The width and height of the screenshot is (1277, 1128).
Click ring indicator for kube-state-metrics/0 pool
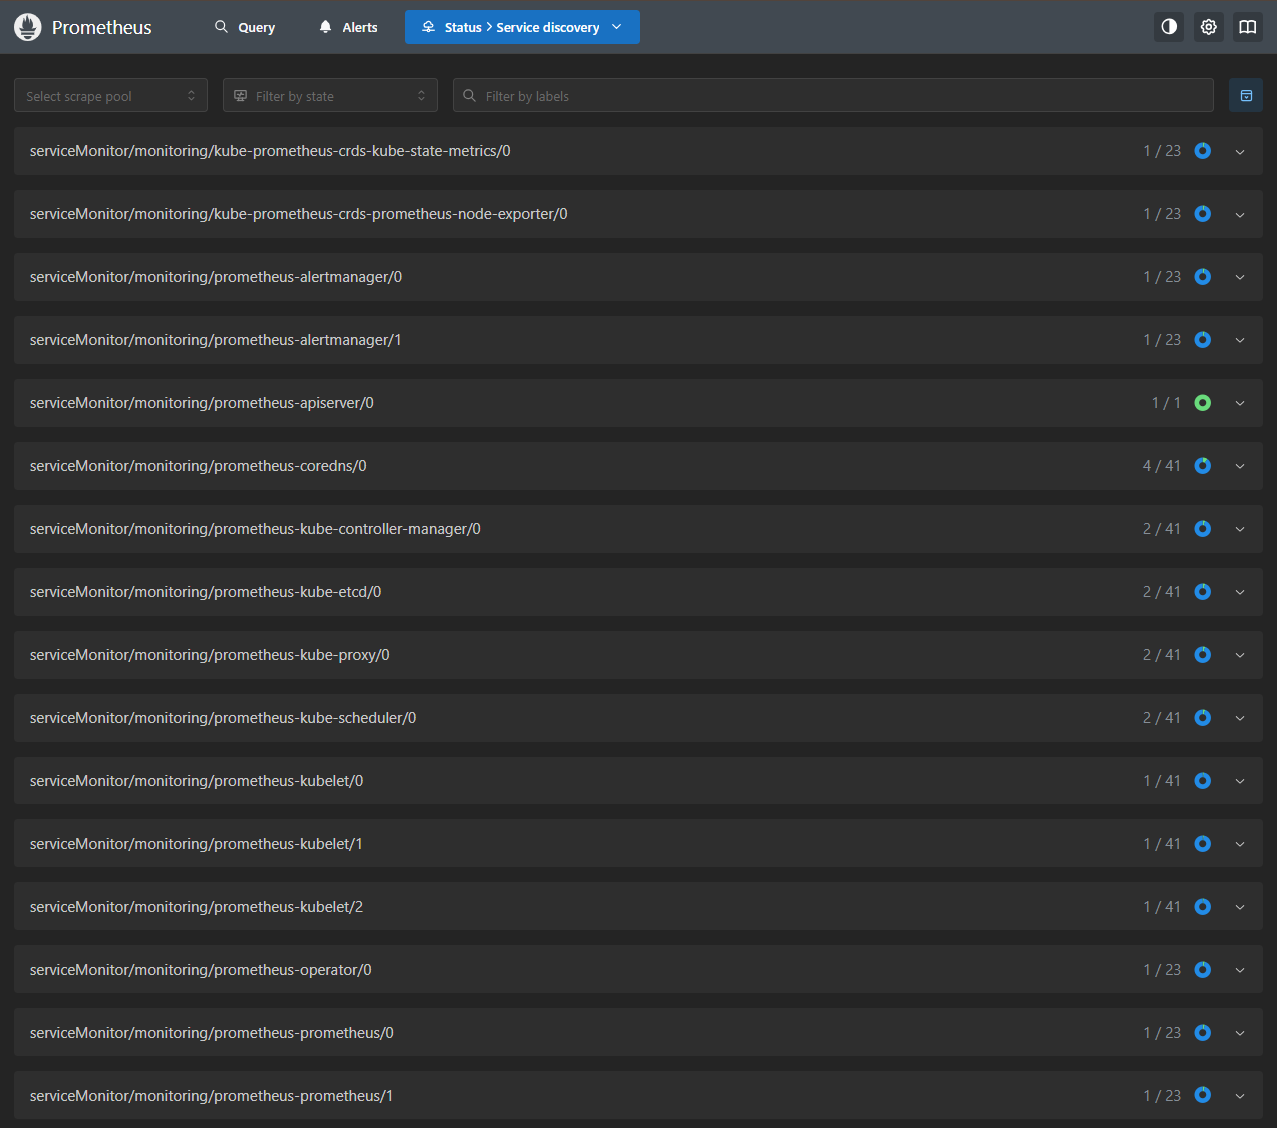click(1203, 151)
